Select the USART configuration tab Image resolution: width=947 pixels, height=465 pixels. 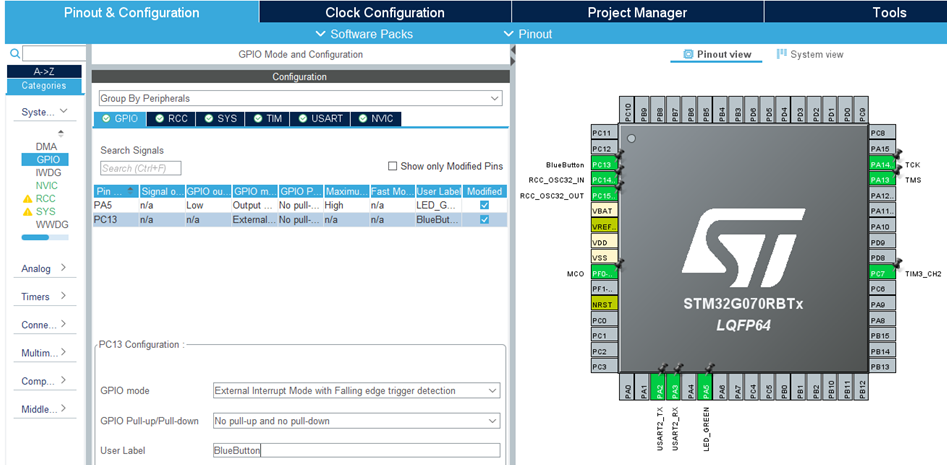point(320,119)
